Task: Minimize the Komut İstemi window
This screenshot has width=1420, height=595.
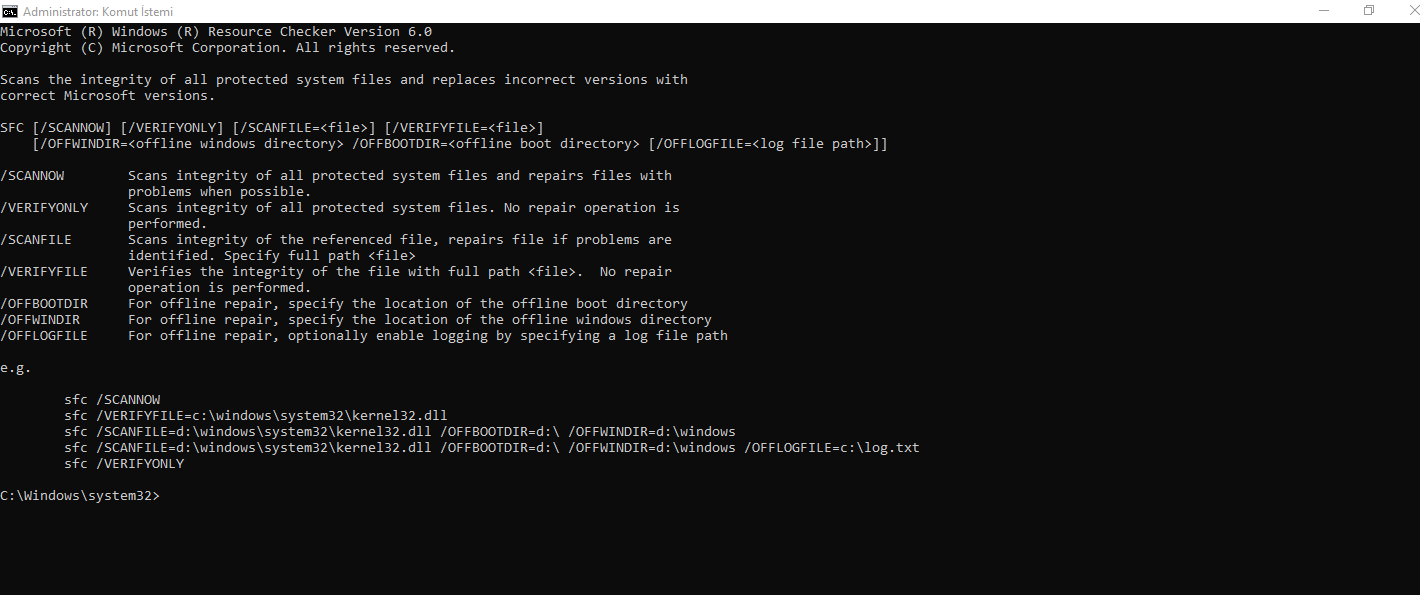Action: pos(1322,11)
